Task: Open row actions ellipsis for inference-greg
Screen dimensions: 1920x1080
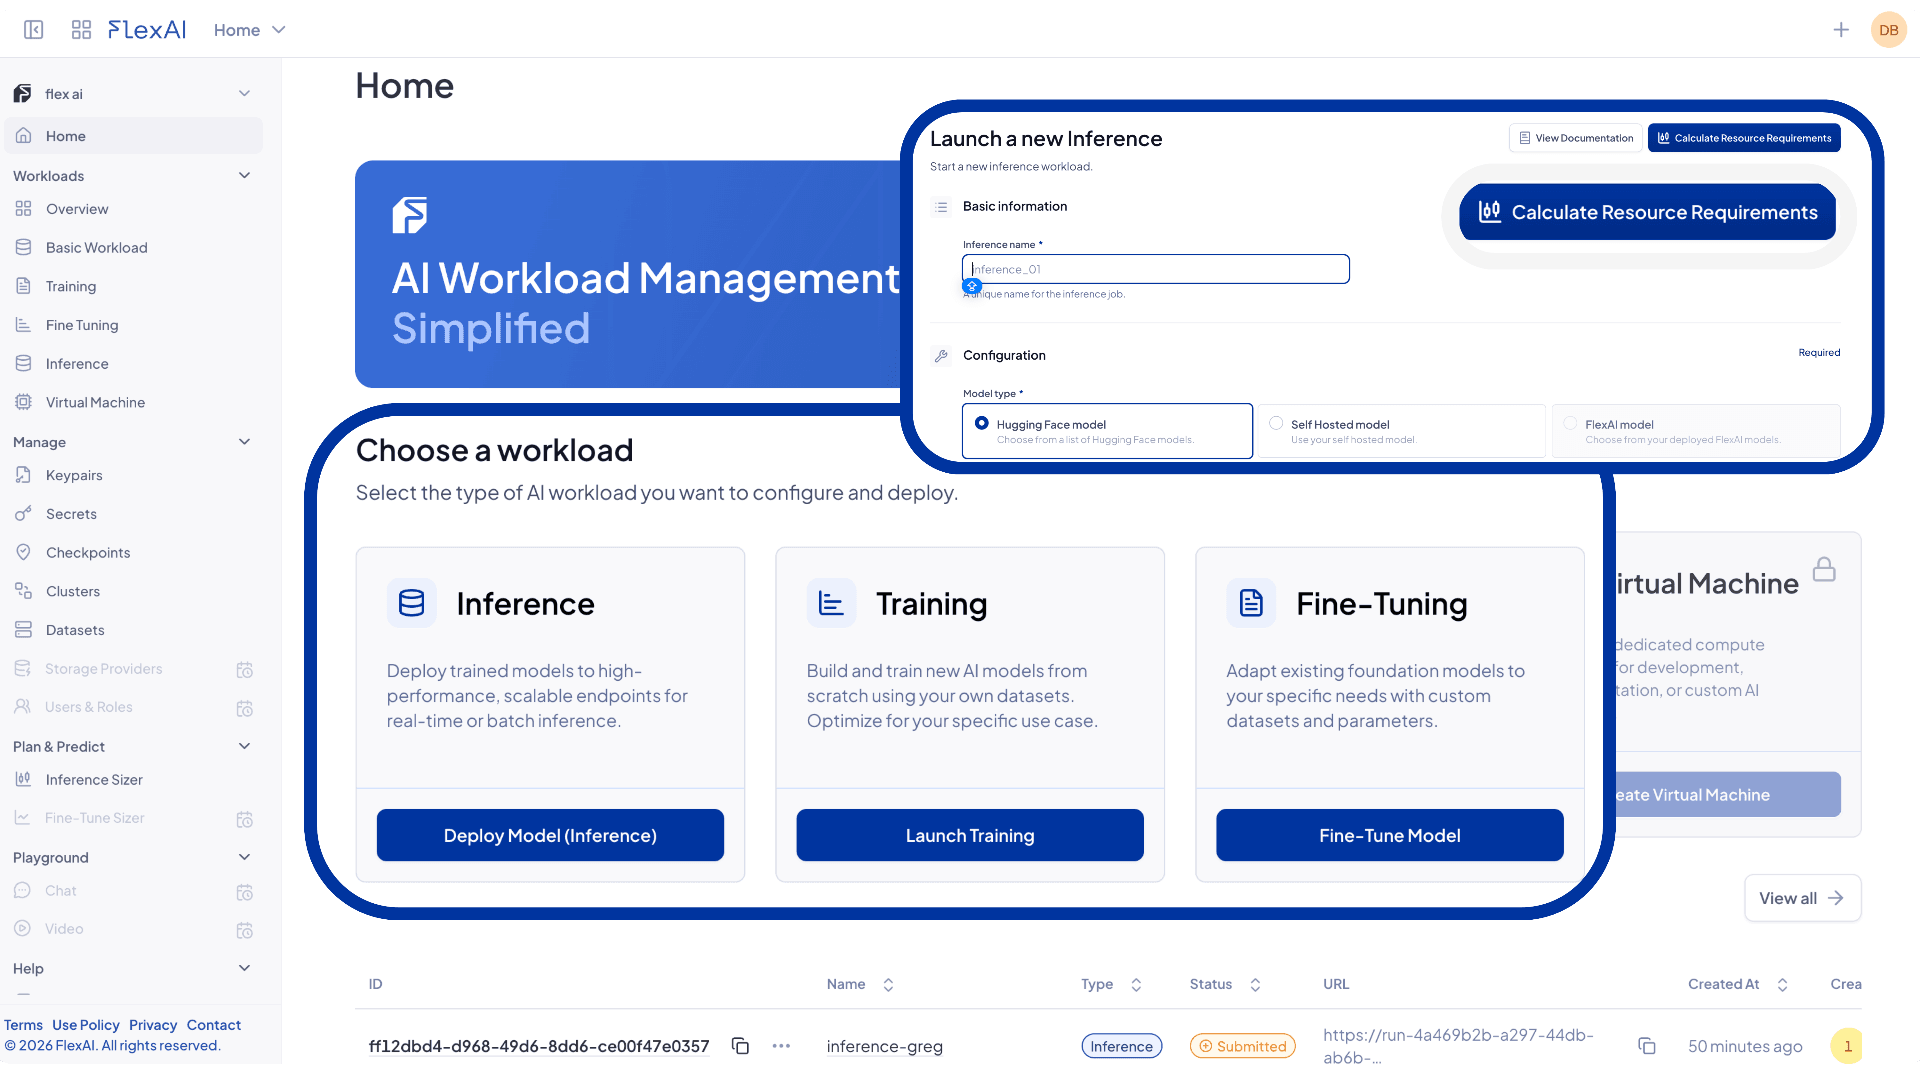Action: tap(782, 1046)
